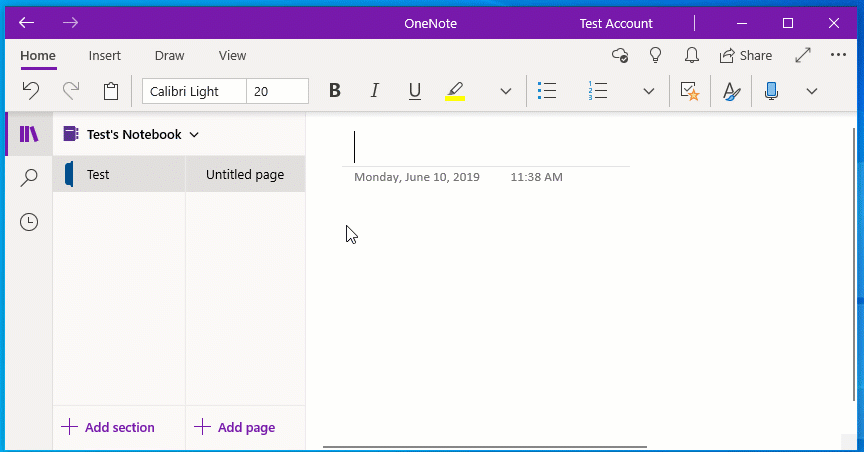Expand the dictation options chevron
The width and height of the screenshot is (864, 452).
point(812,91)
